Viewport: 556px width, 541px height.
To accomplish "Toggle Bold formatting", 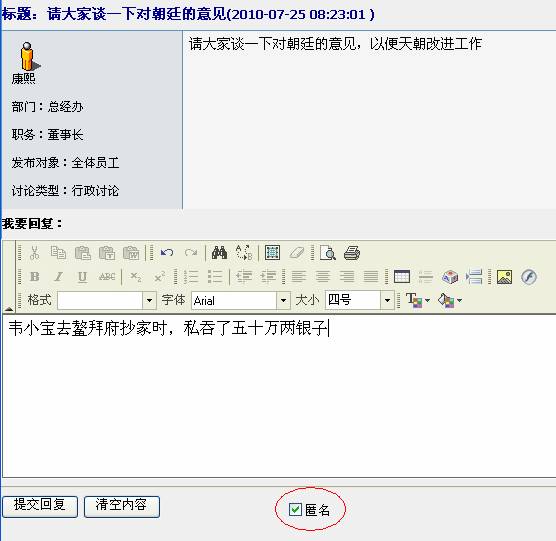I will 34,277.
